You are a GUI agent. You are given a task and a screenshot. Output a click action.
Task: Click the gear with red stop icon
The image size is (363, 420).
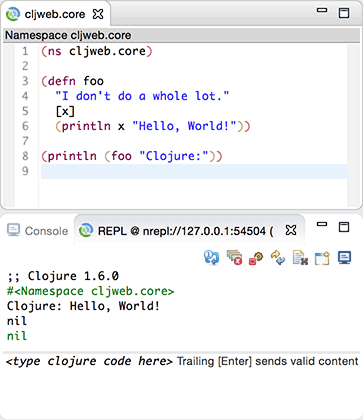(256, 258)
